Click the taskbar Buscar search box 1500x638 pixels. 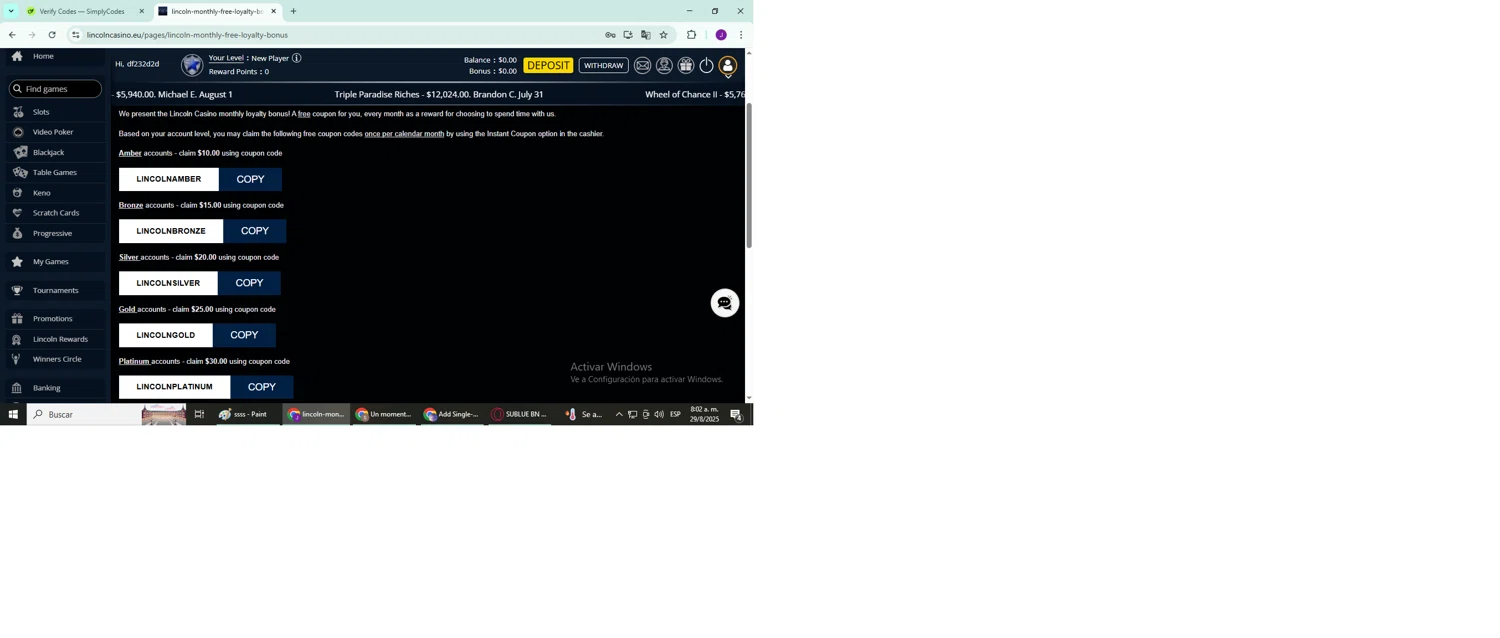pyautogui.click(x=106, y=414)
